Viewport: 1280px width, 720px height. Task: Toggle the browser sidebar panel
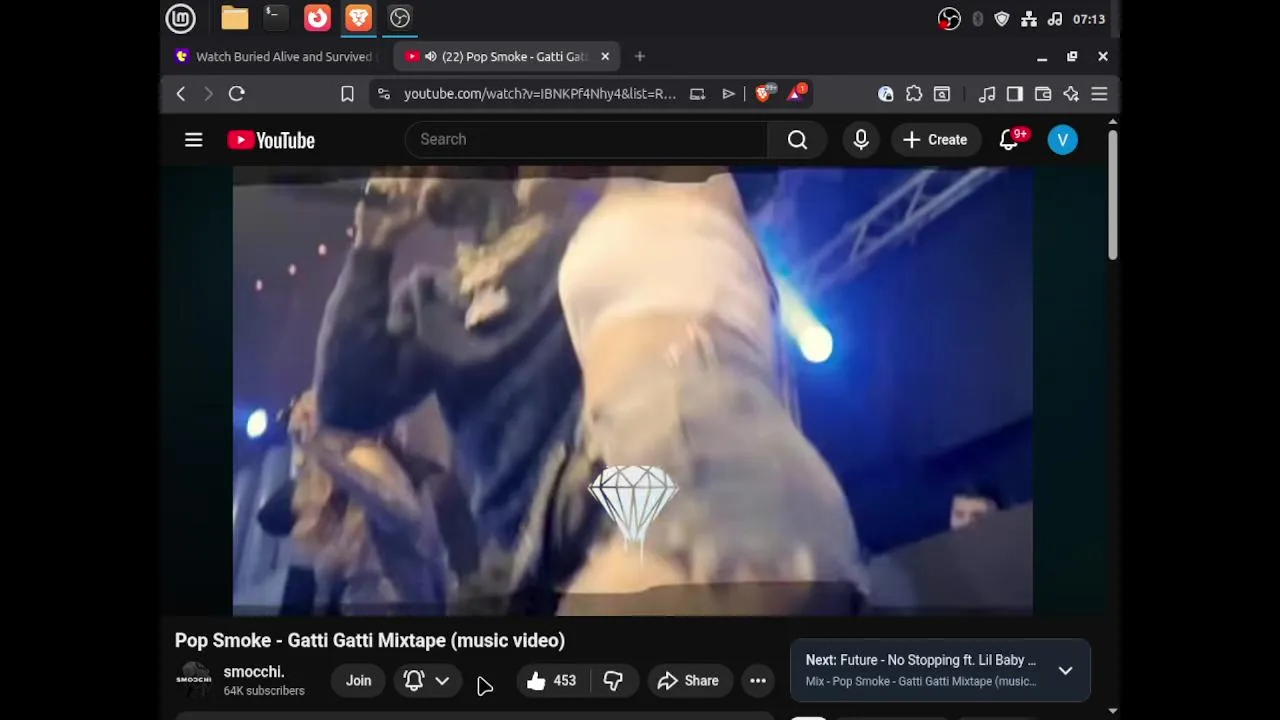tap(1015, 94)
